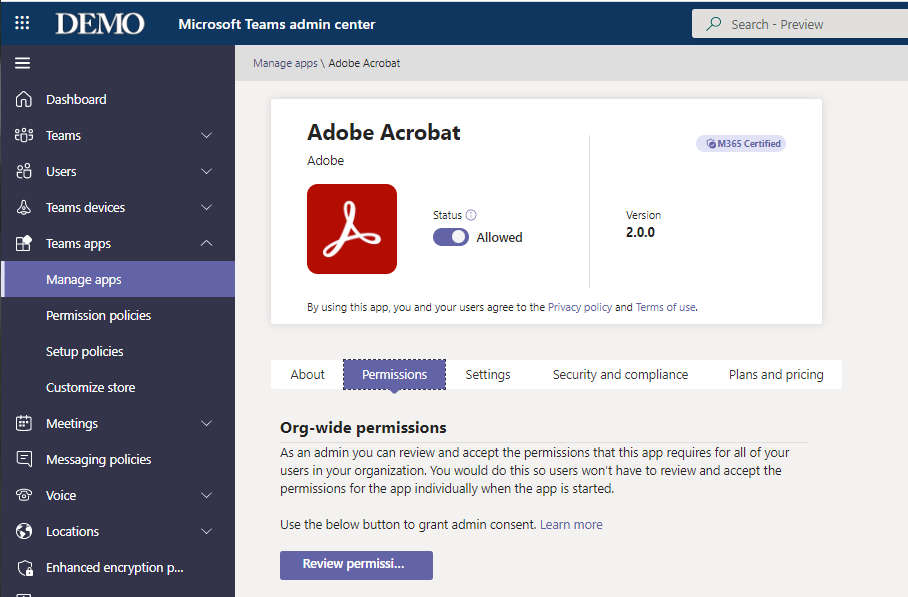Click the Status info icon
Image resolution: width=908 pixels, height=597 pixels.
click(x=471, y=215)
